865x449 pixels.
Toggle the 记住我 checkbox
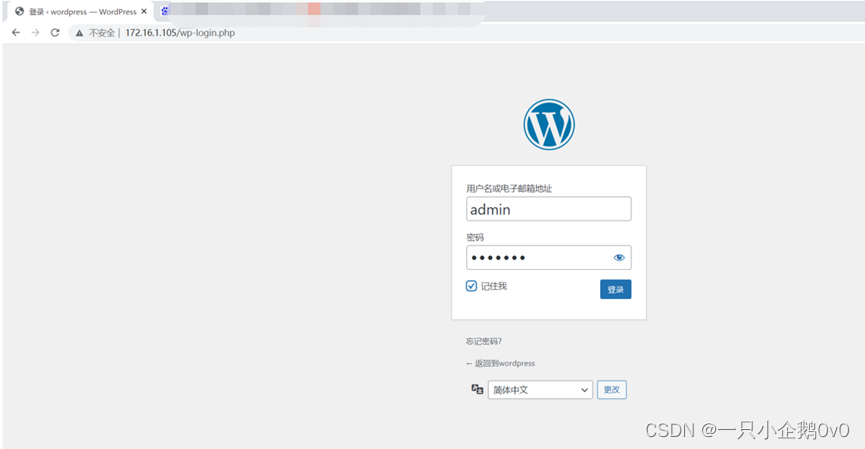pyautogui.click(x=471, y=286)
